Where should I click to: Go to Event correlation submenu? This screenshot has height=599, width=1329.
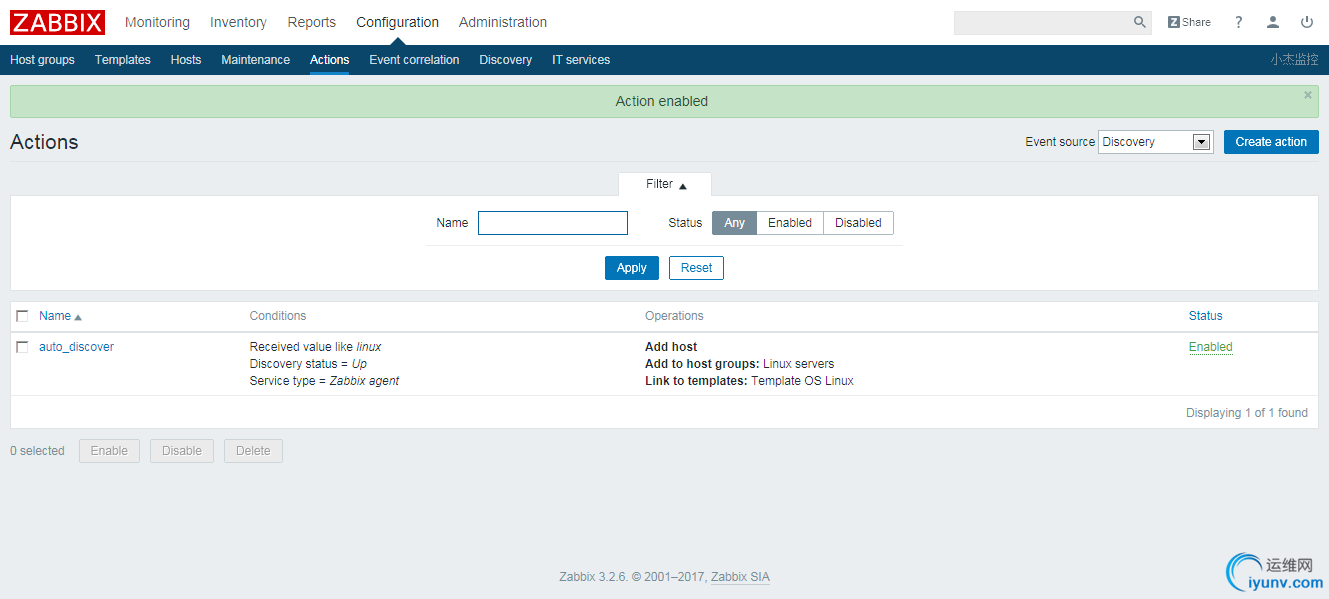414,60
